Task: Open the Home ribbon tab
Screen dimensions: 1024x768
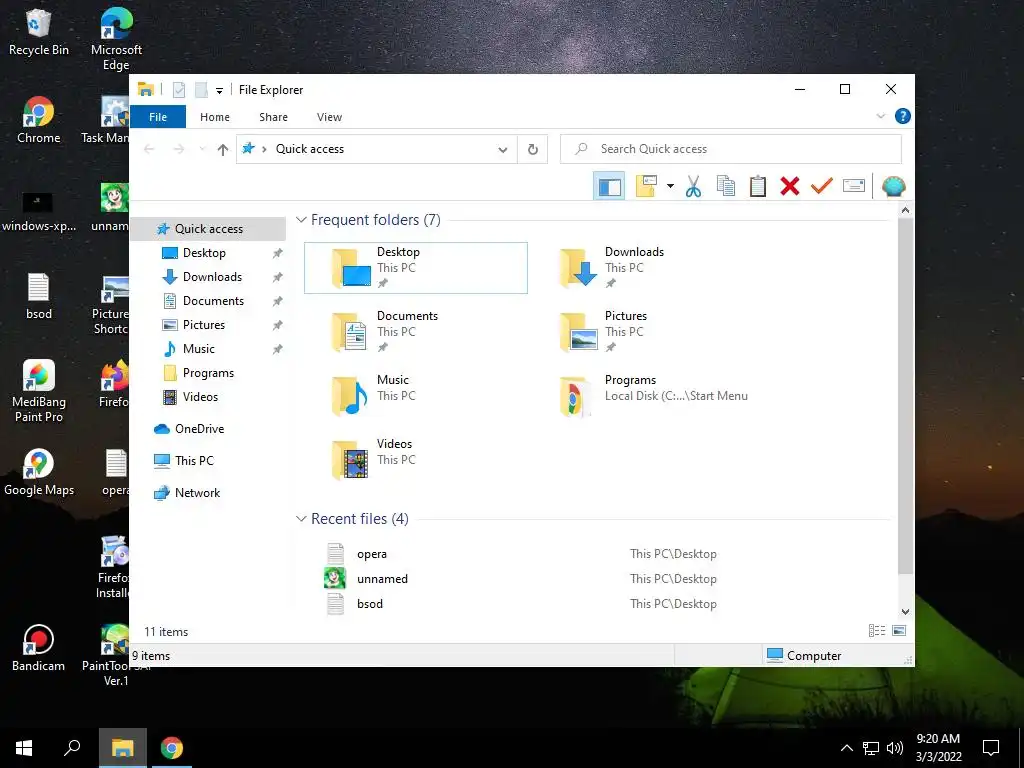Action: click(x=215, y=117)
